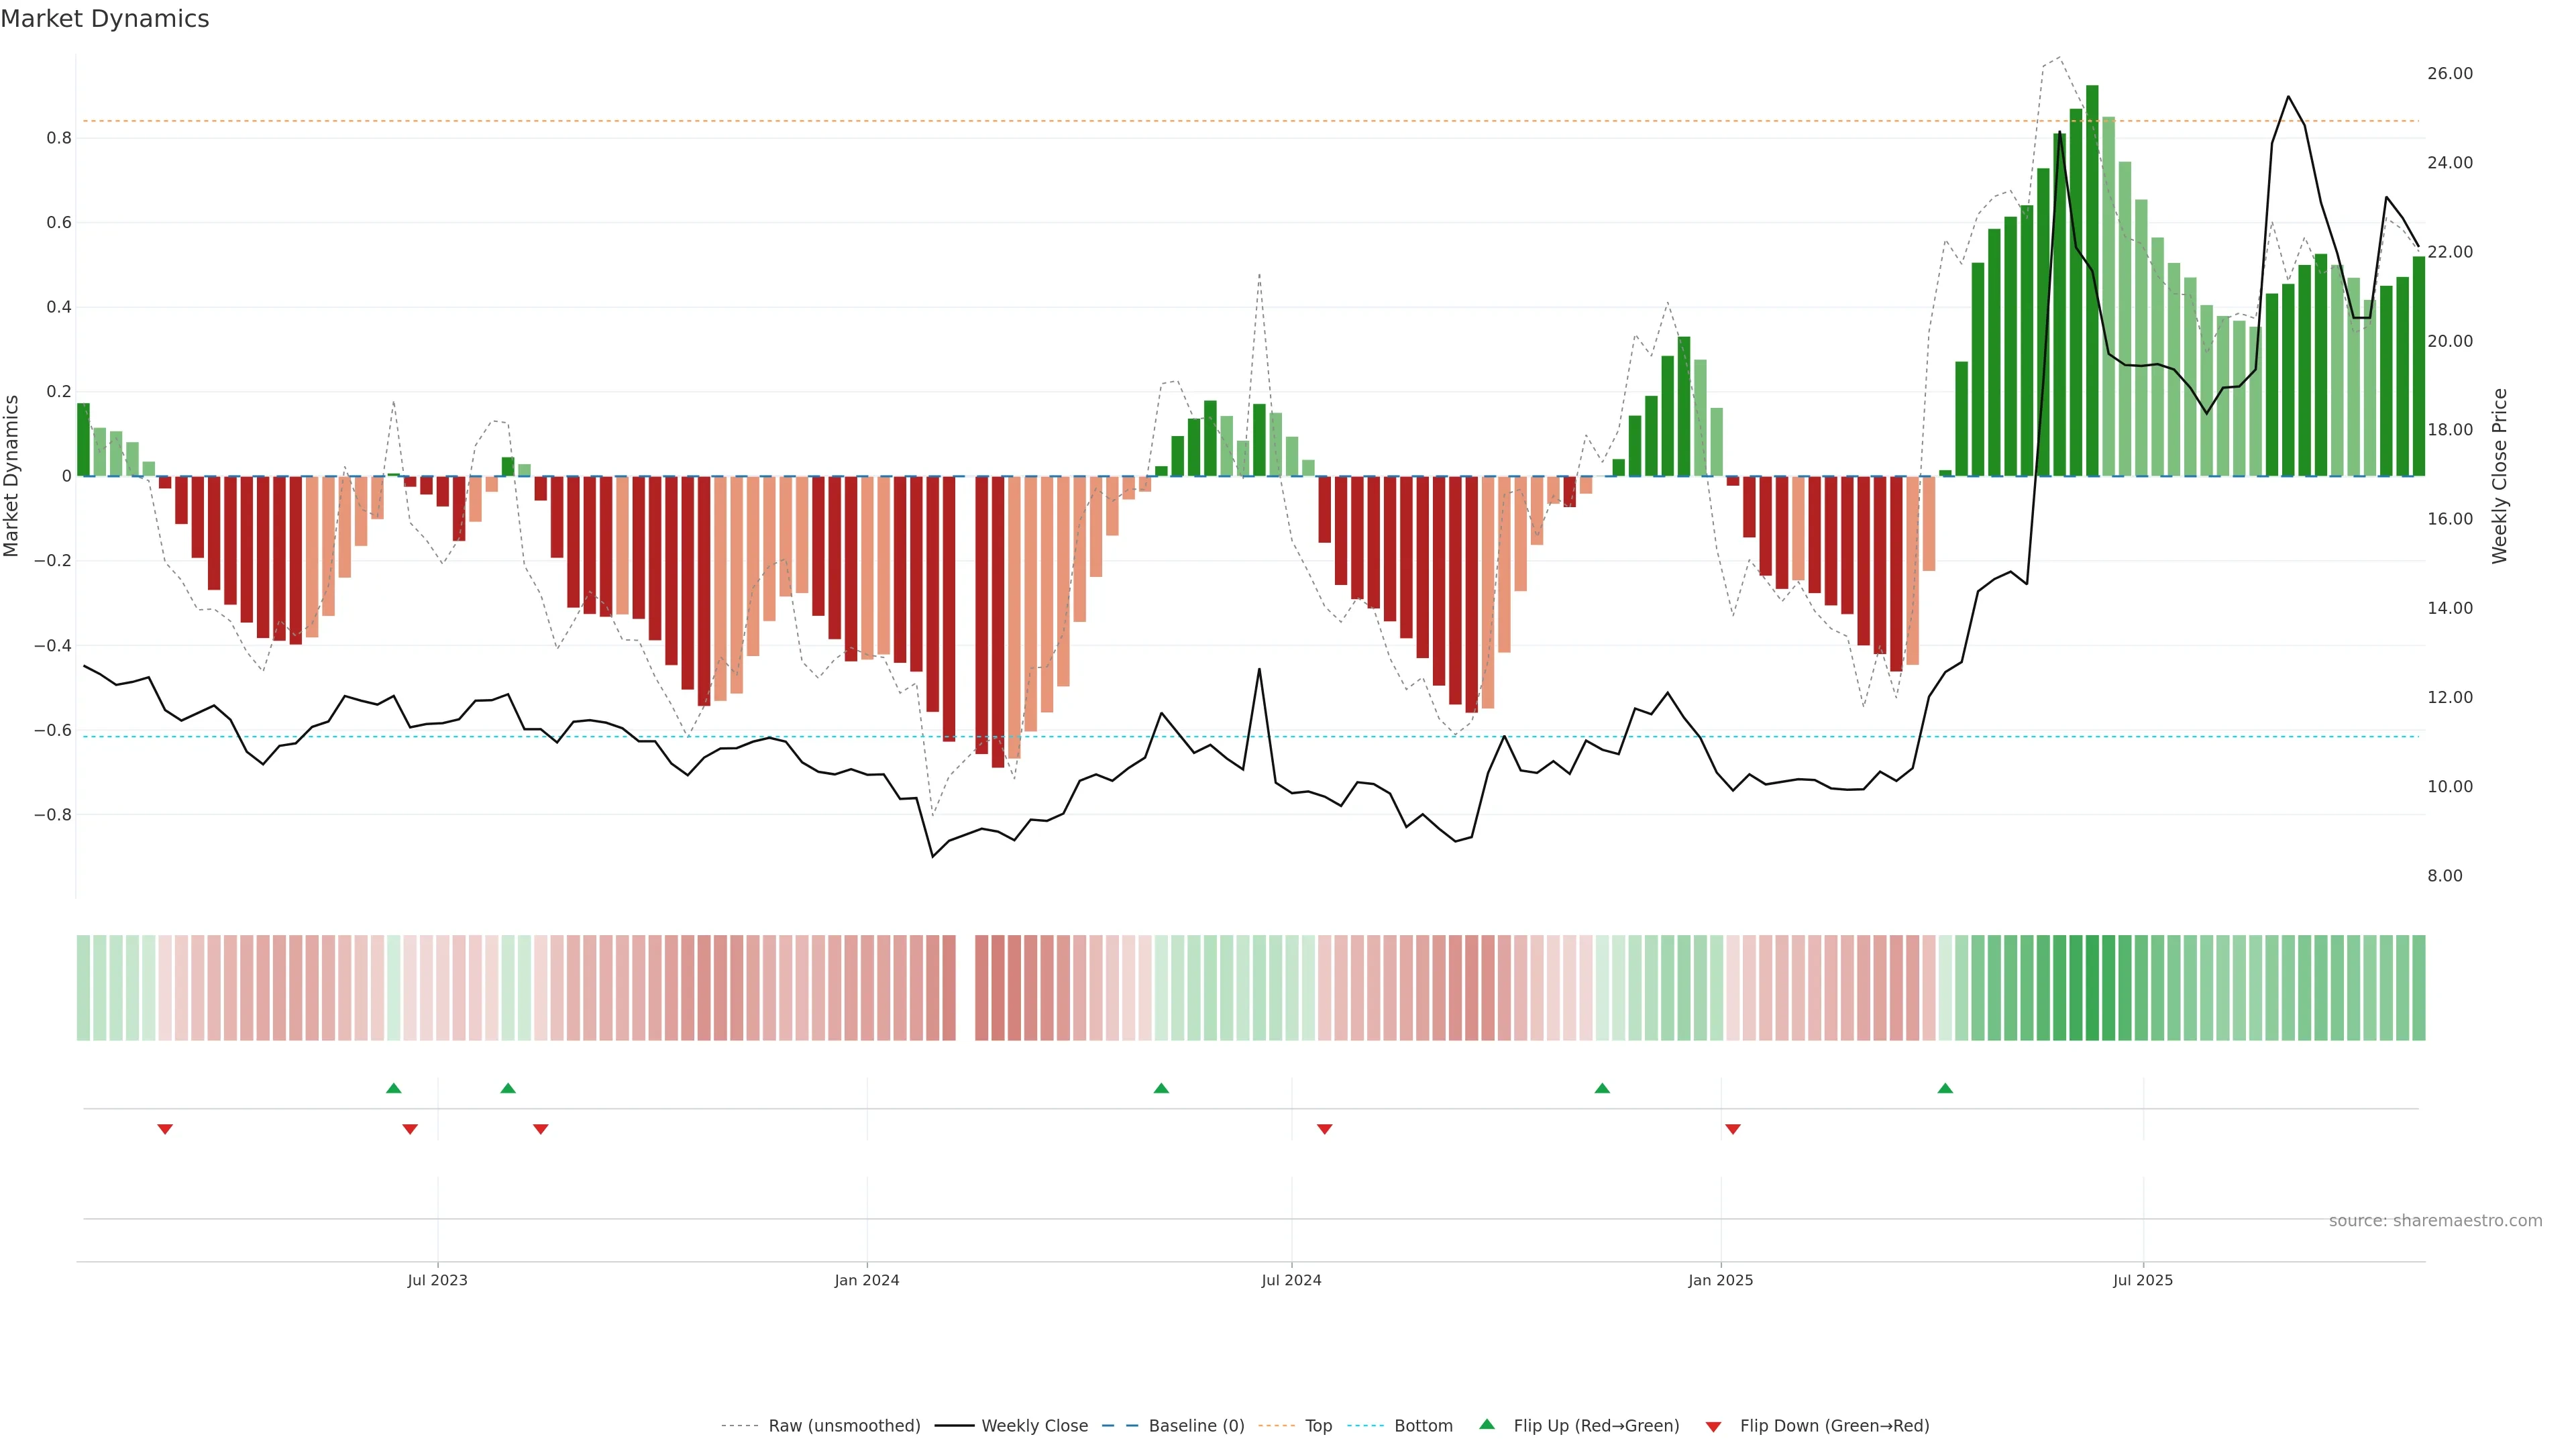The image size is (2576, 1449).
Task: Click the Flip Up green triangle legend icon
Action: (x=1486, y=1424)
